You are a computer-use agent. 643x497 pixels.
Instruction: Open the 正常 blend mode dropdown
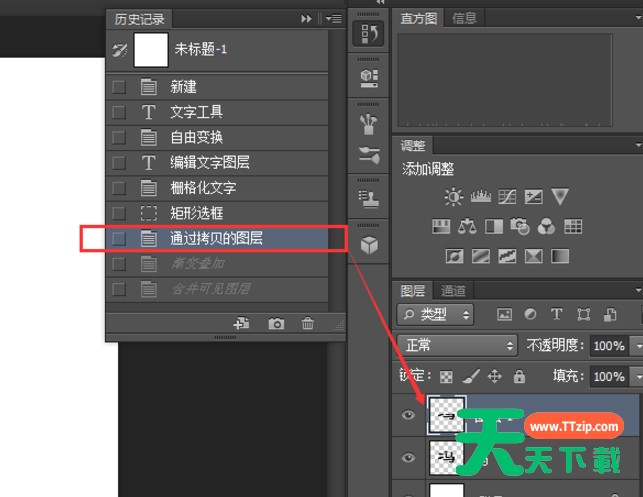click(457, 345)
